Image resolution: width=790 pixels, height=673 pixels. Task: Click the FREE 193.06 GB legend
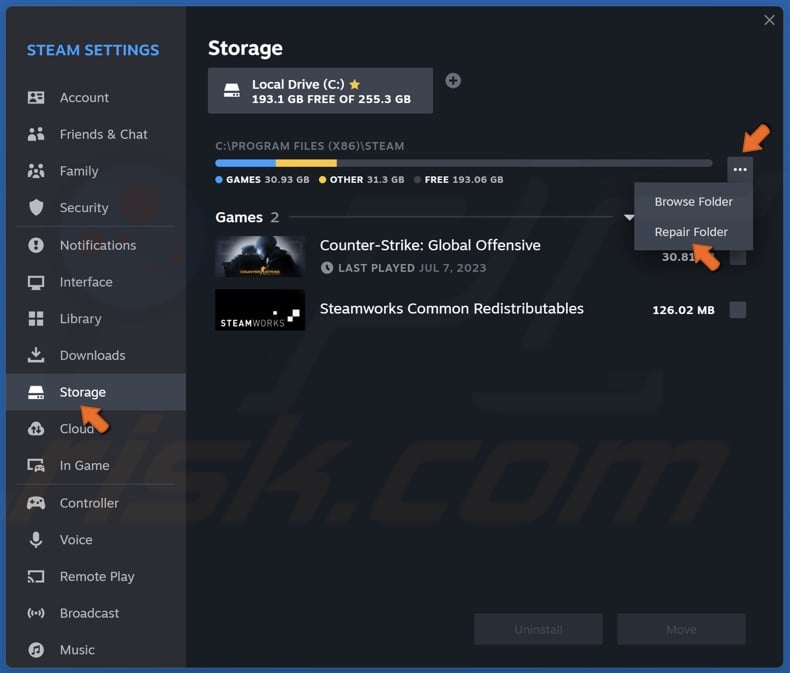[x=458, y=179]
